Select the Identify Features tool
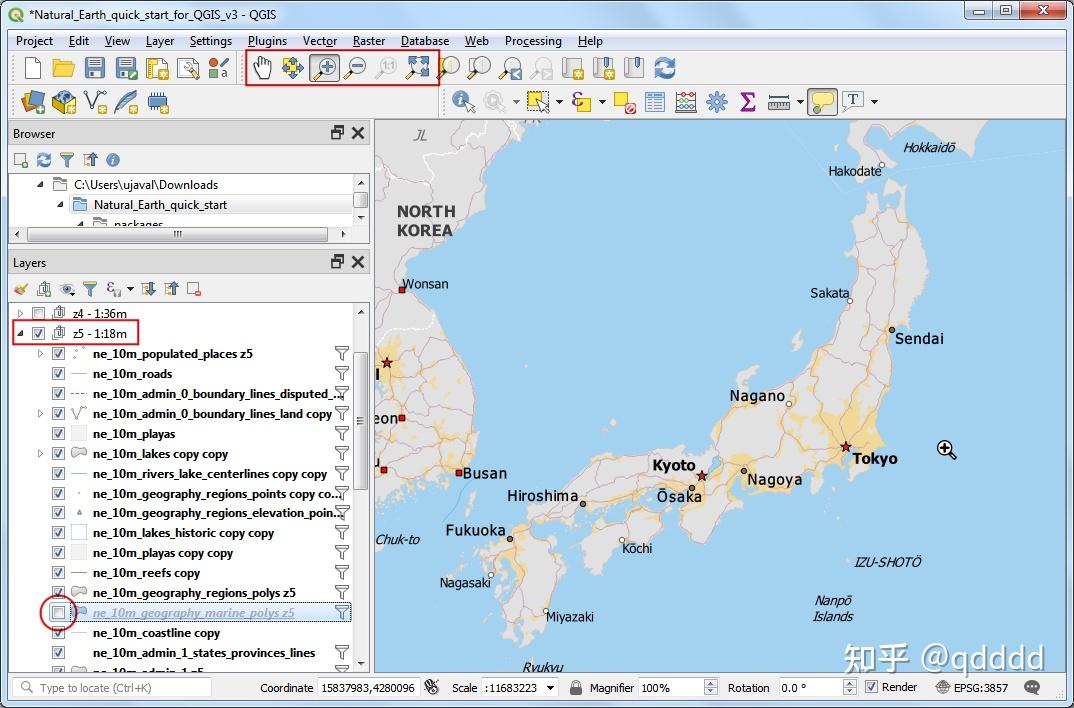The height and width of the screenshot is (708, 1074). click(463, 101)
